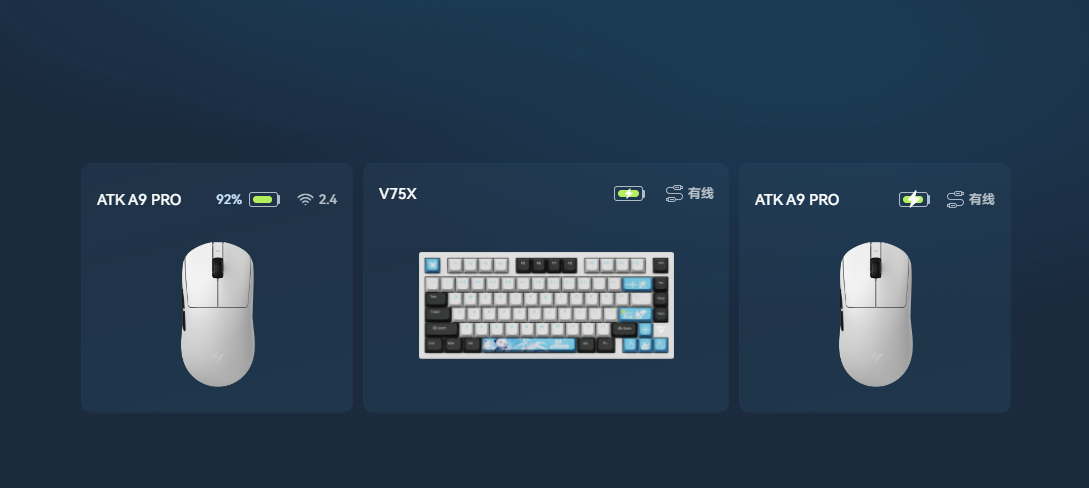Select the V75X keyboard image
This screenshot has width=1089, height=488.
pyautogui.click(x=547, y=305)
